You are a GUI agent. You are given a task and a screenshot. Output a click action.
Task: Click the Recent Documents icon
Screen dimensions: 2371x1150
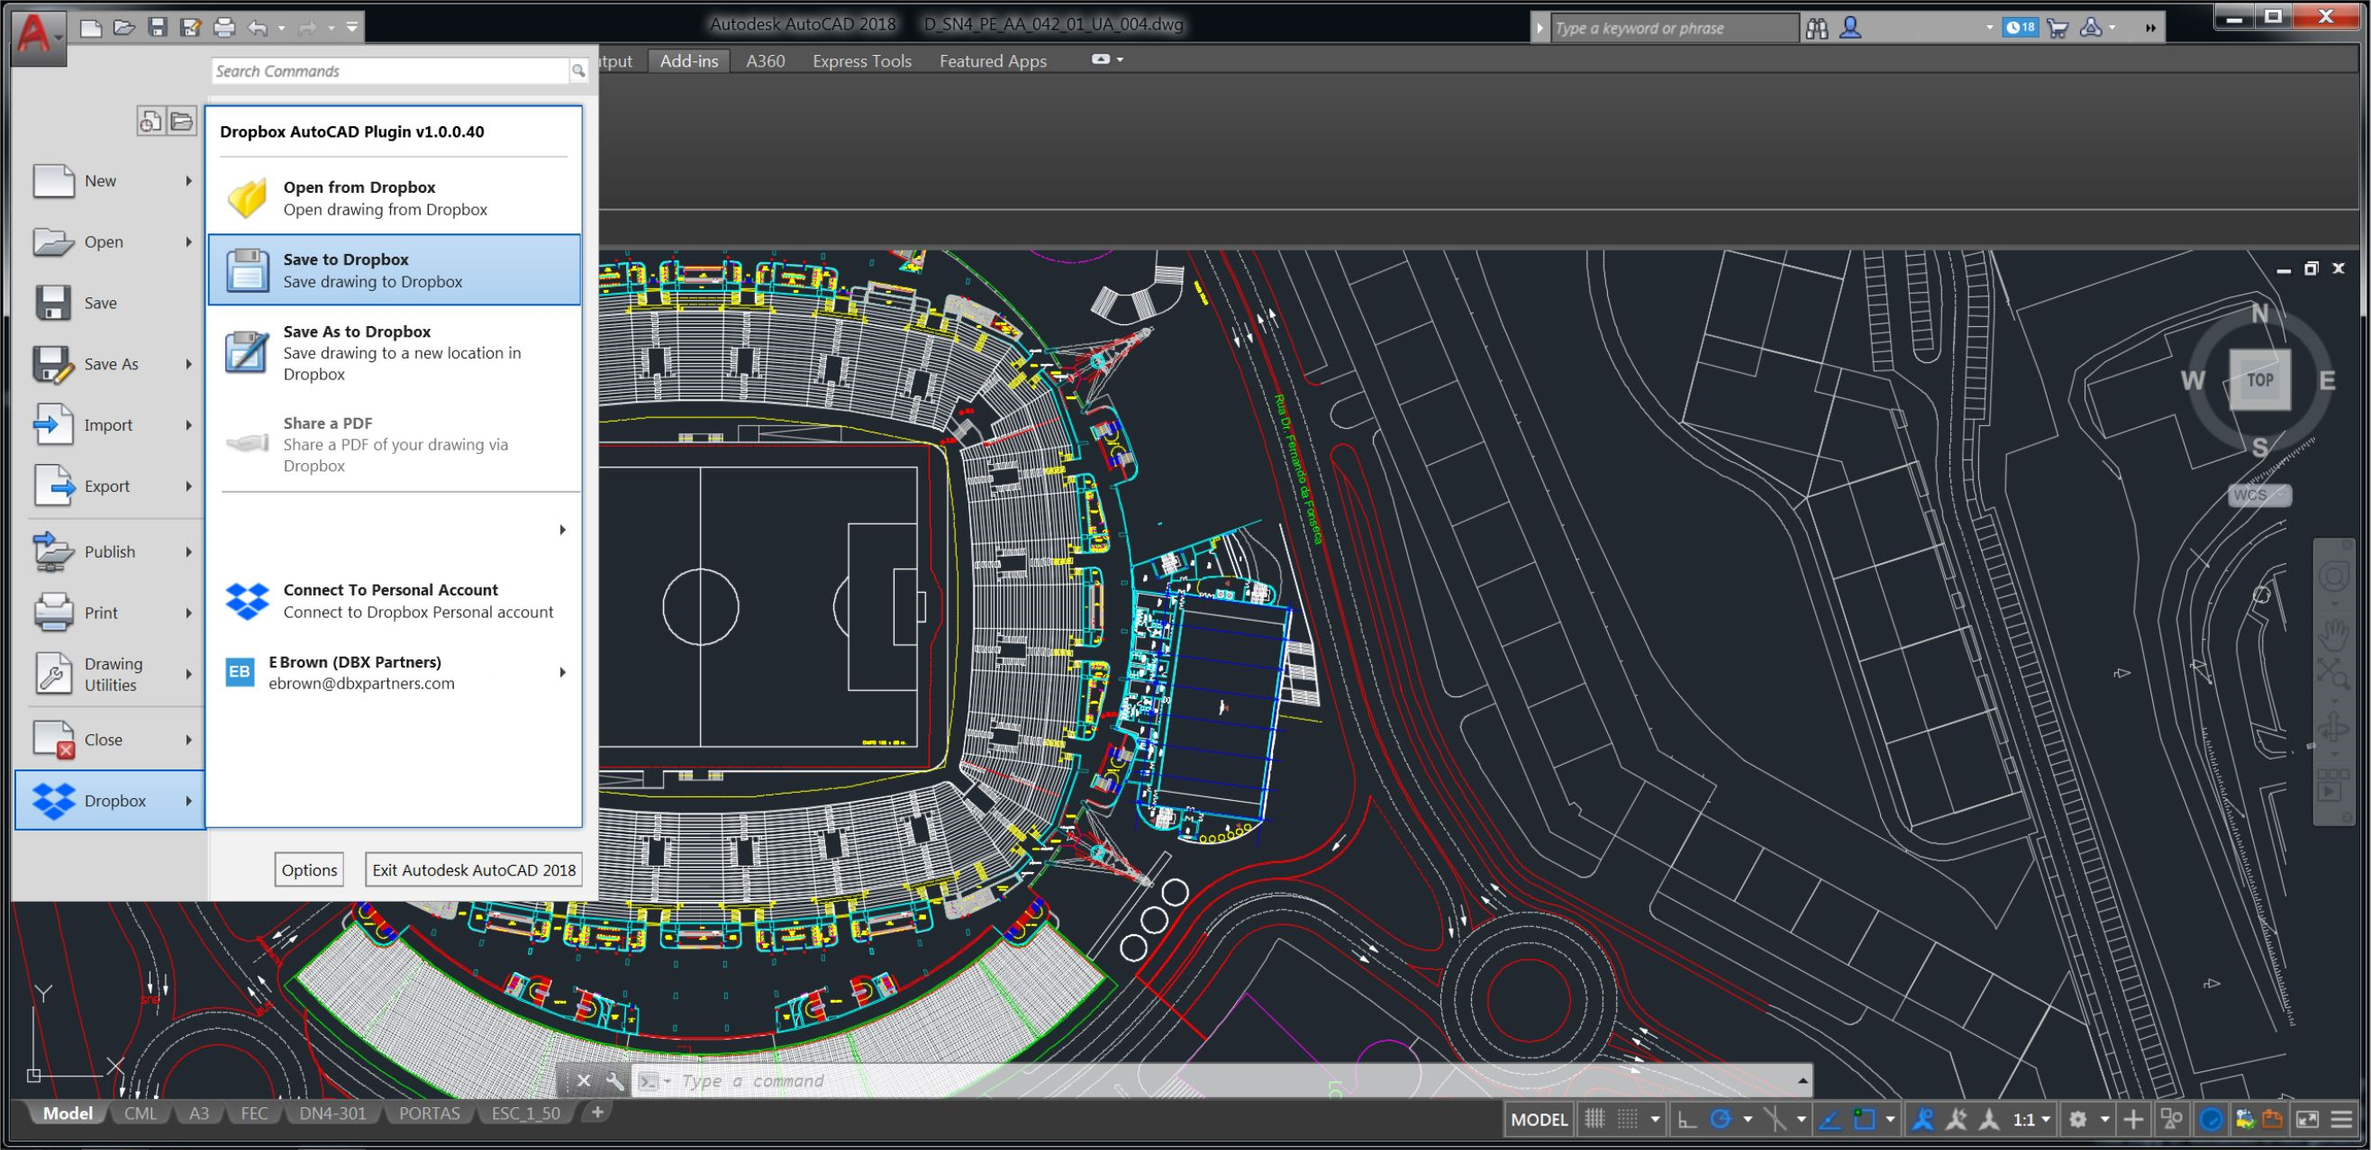click(x=150, y=121)
